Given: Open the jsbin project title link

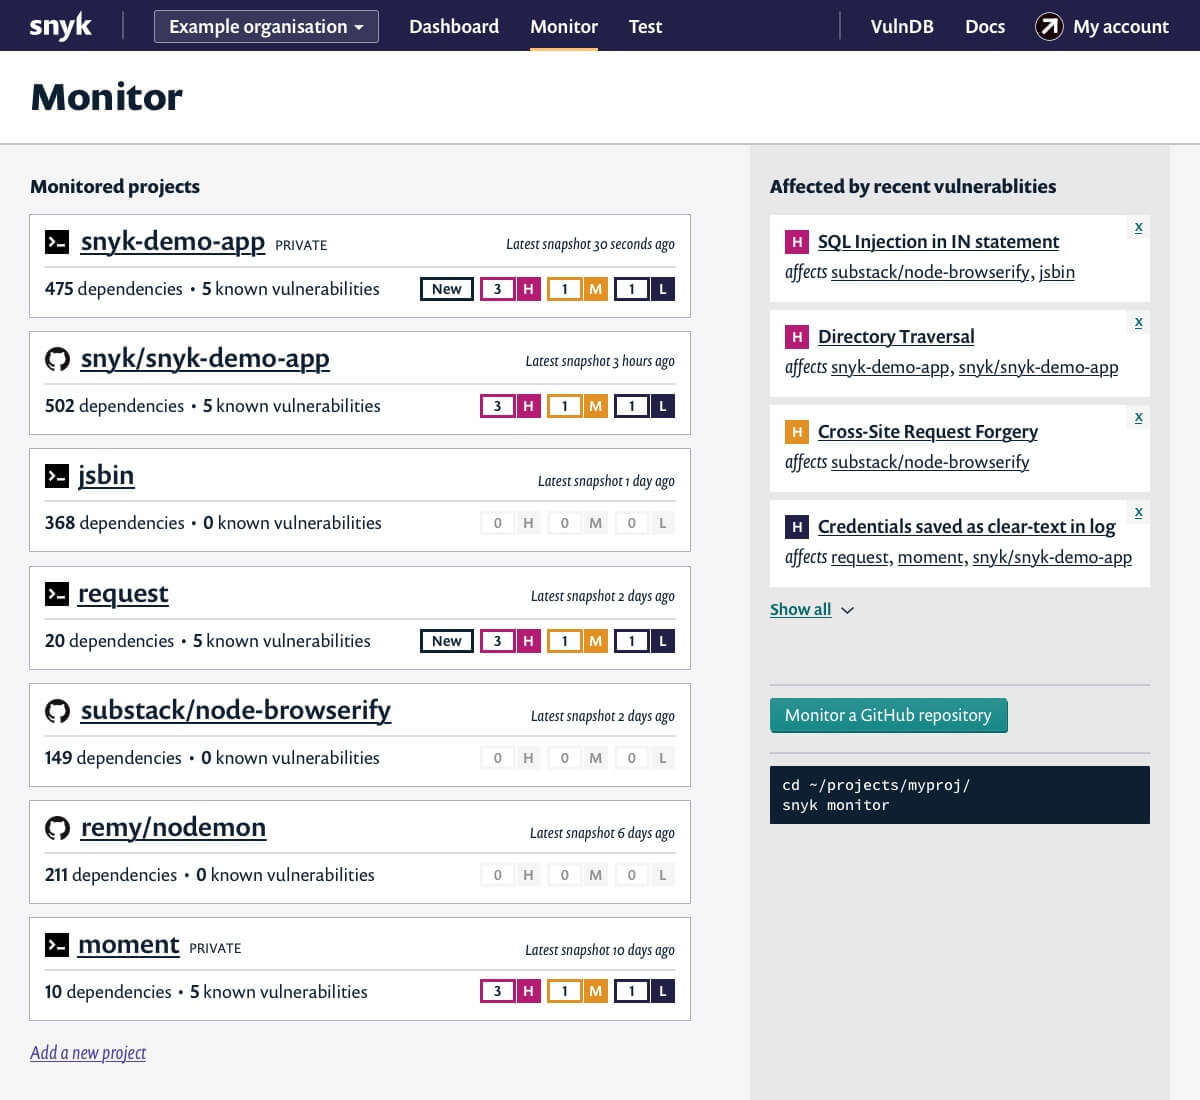Looking at the screenshot, I should [x=106, y=476].
